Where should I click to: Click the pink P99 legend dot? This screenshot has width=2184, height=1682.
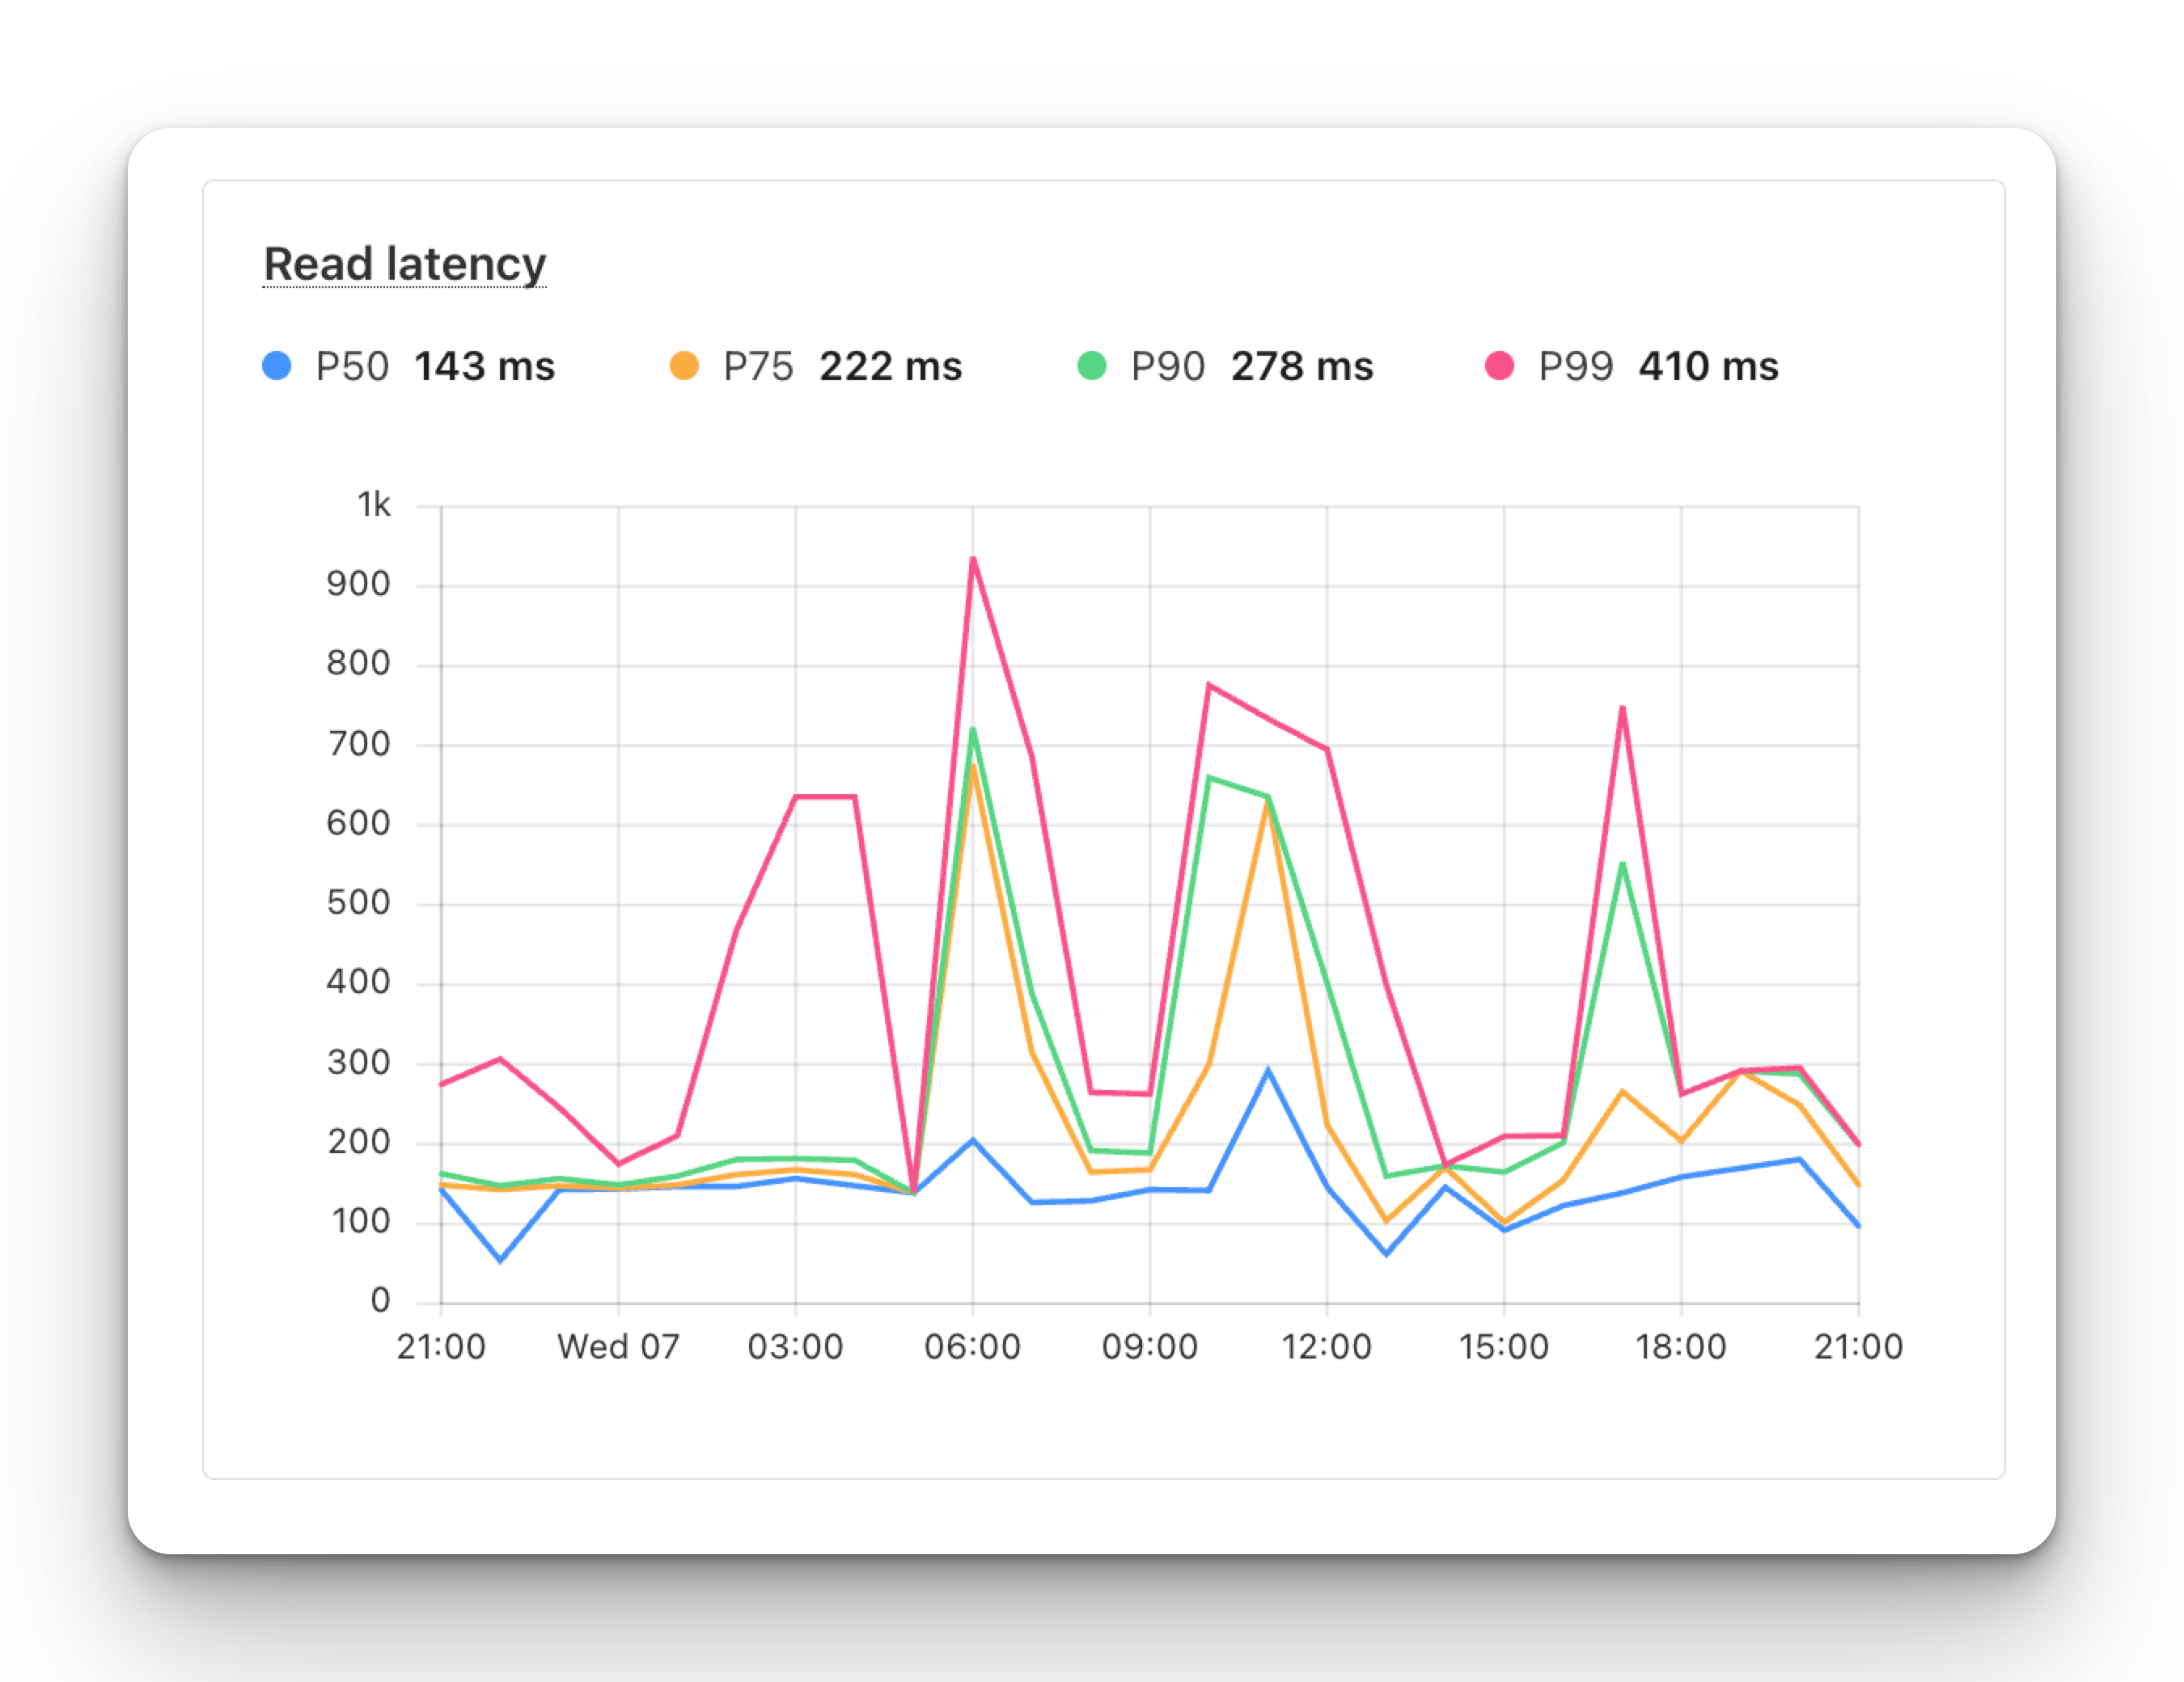point(1499,366)
